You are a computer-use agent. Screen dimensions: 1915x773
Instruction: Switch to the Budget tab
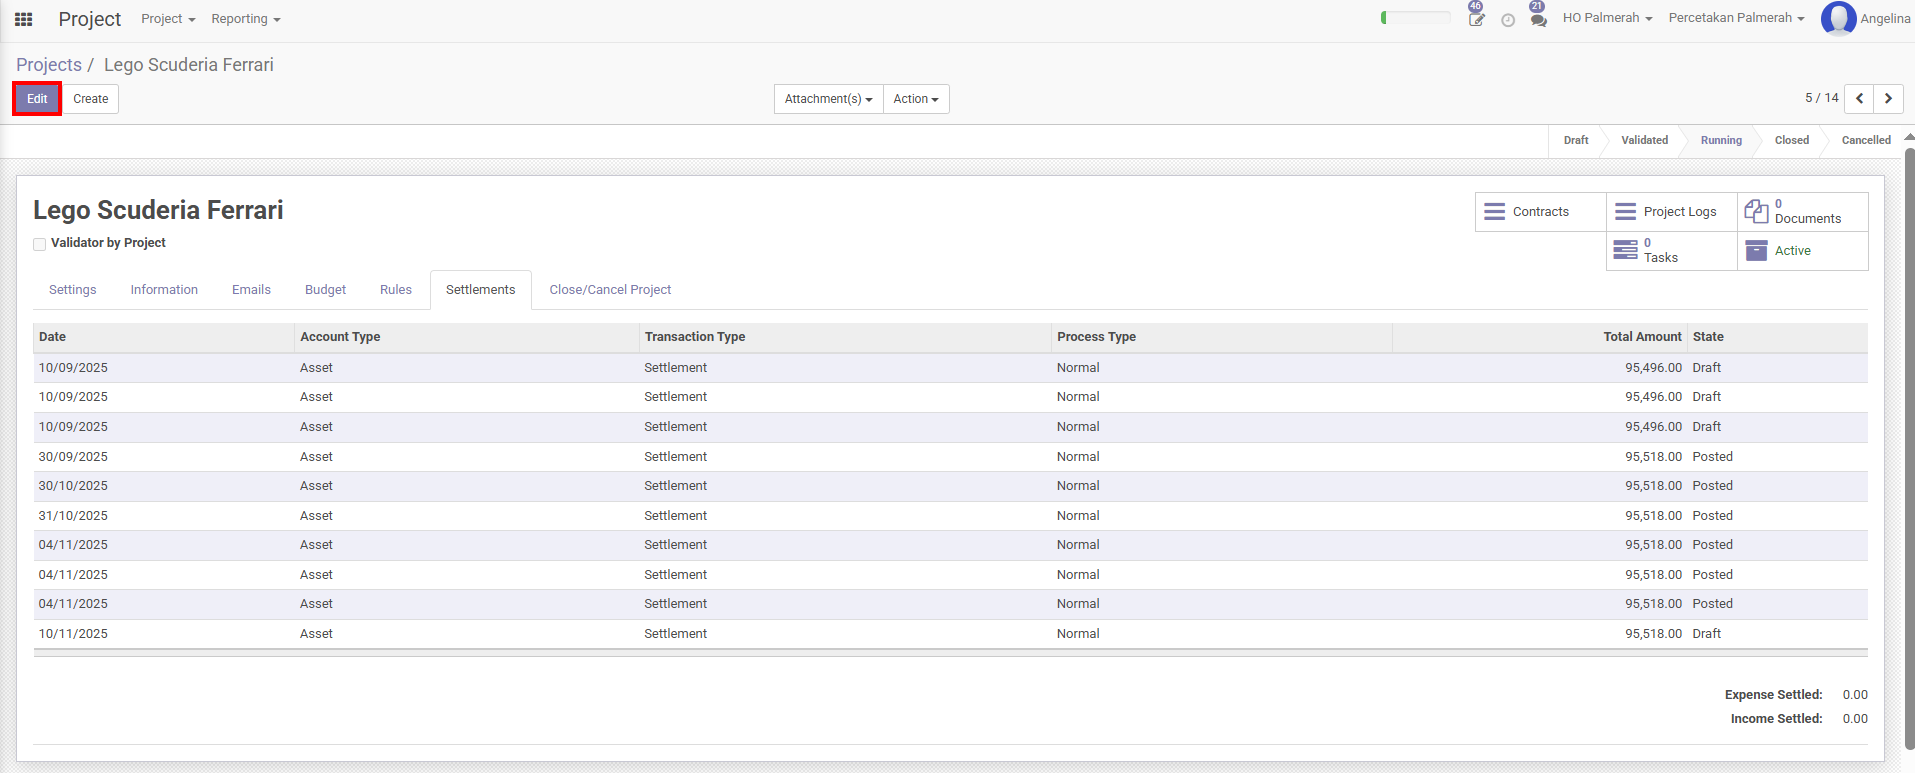325,290
